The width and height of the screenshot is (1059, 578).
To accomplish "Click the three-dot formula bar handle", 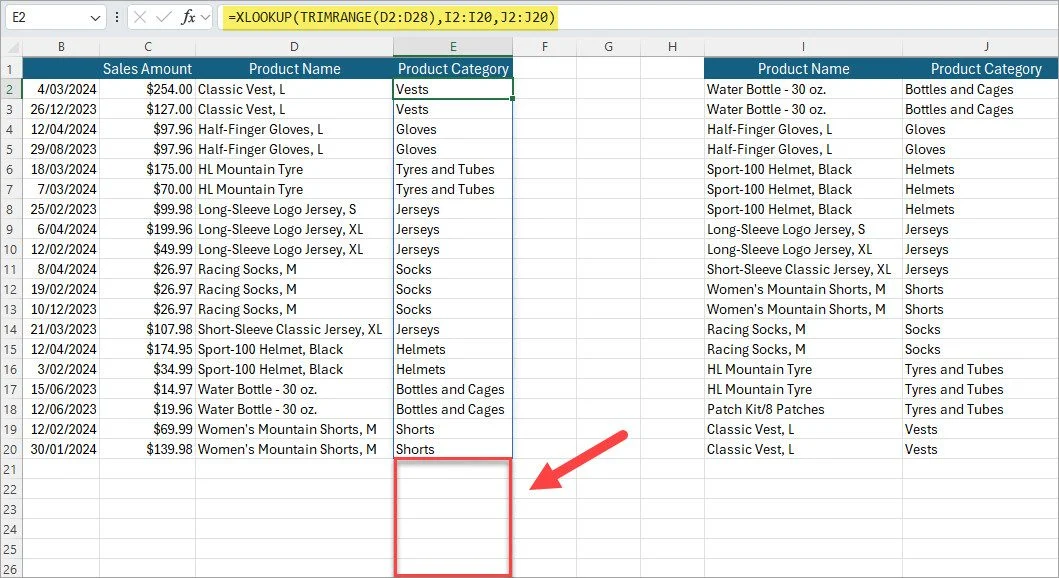I will coord(117,18).
